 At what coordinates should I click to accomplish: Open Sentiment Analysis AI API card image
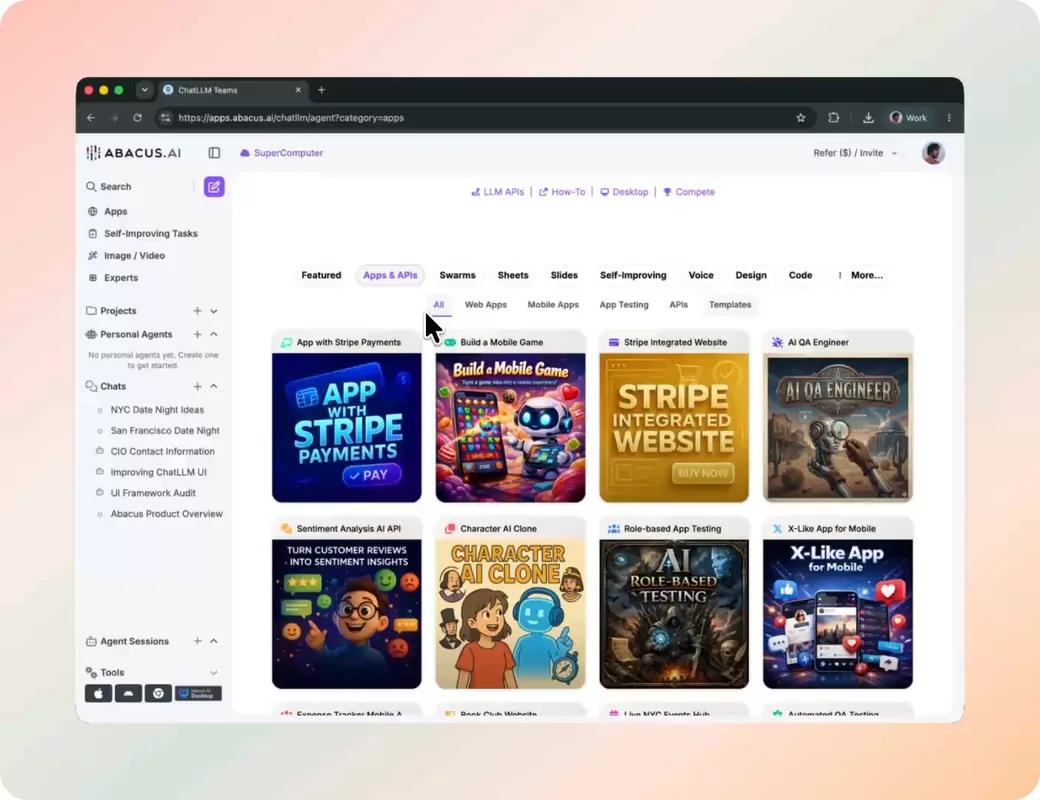coord(346,614)
